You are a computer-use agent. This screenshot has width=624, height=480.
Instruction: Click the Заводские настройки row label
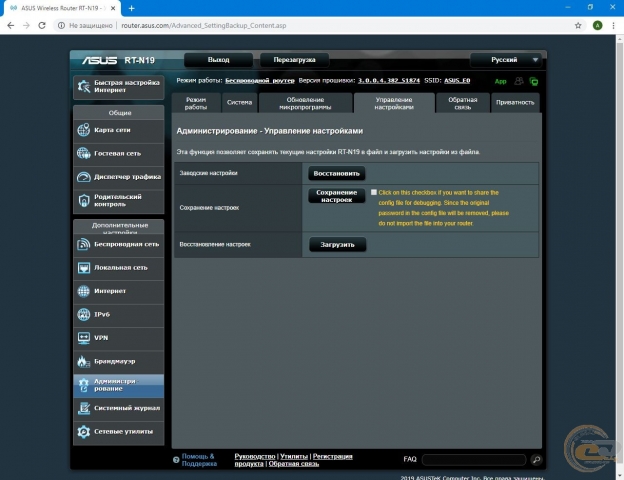(209, 173)
